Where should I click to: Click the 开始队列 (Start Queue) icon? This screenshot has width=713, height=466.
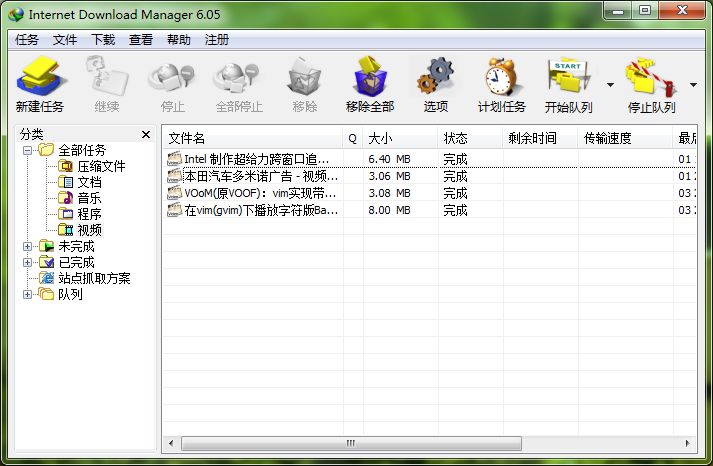pos(568,76)
